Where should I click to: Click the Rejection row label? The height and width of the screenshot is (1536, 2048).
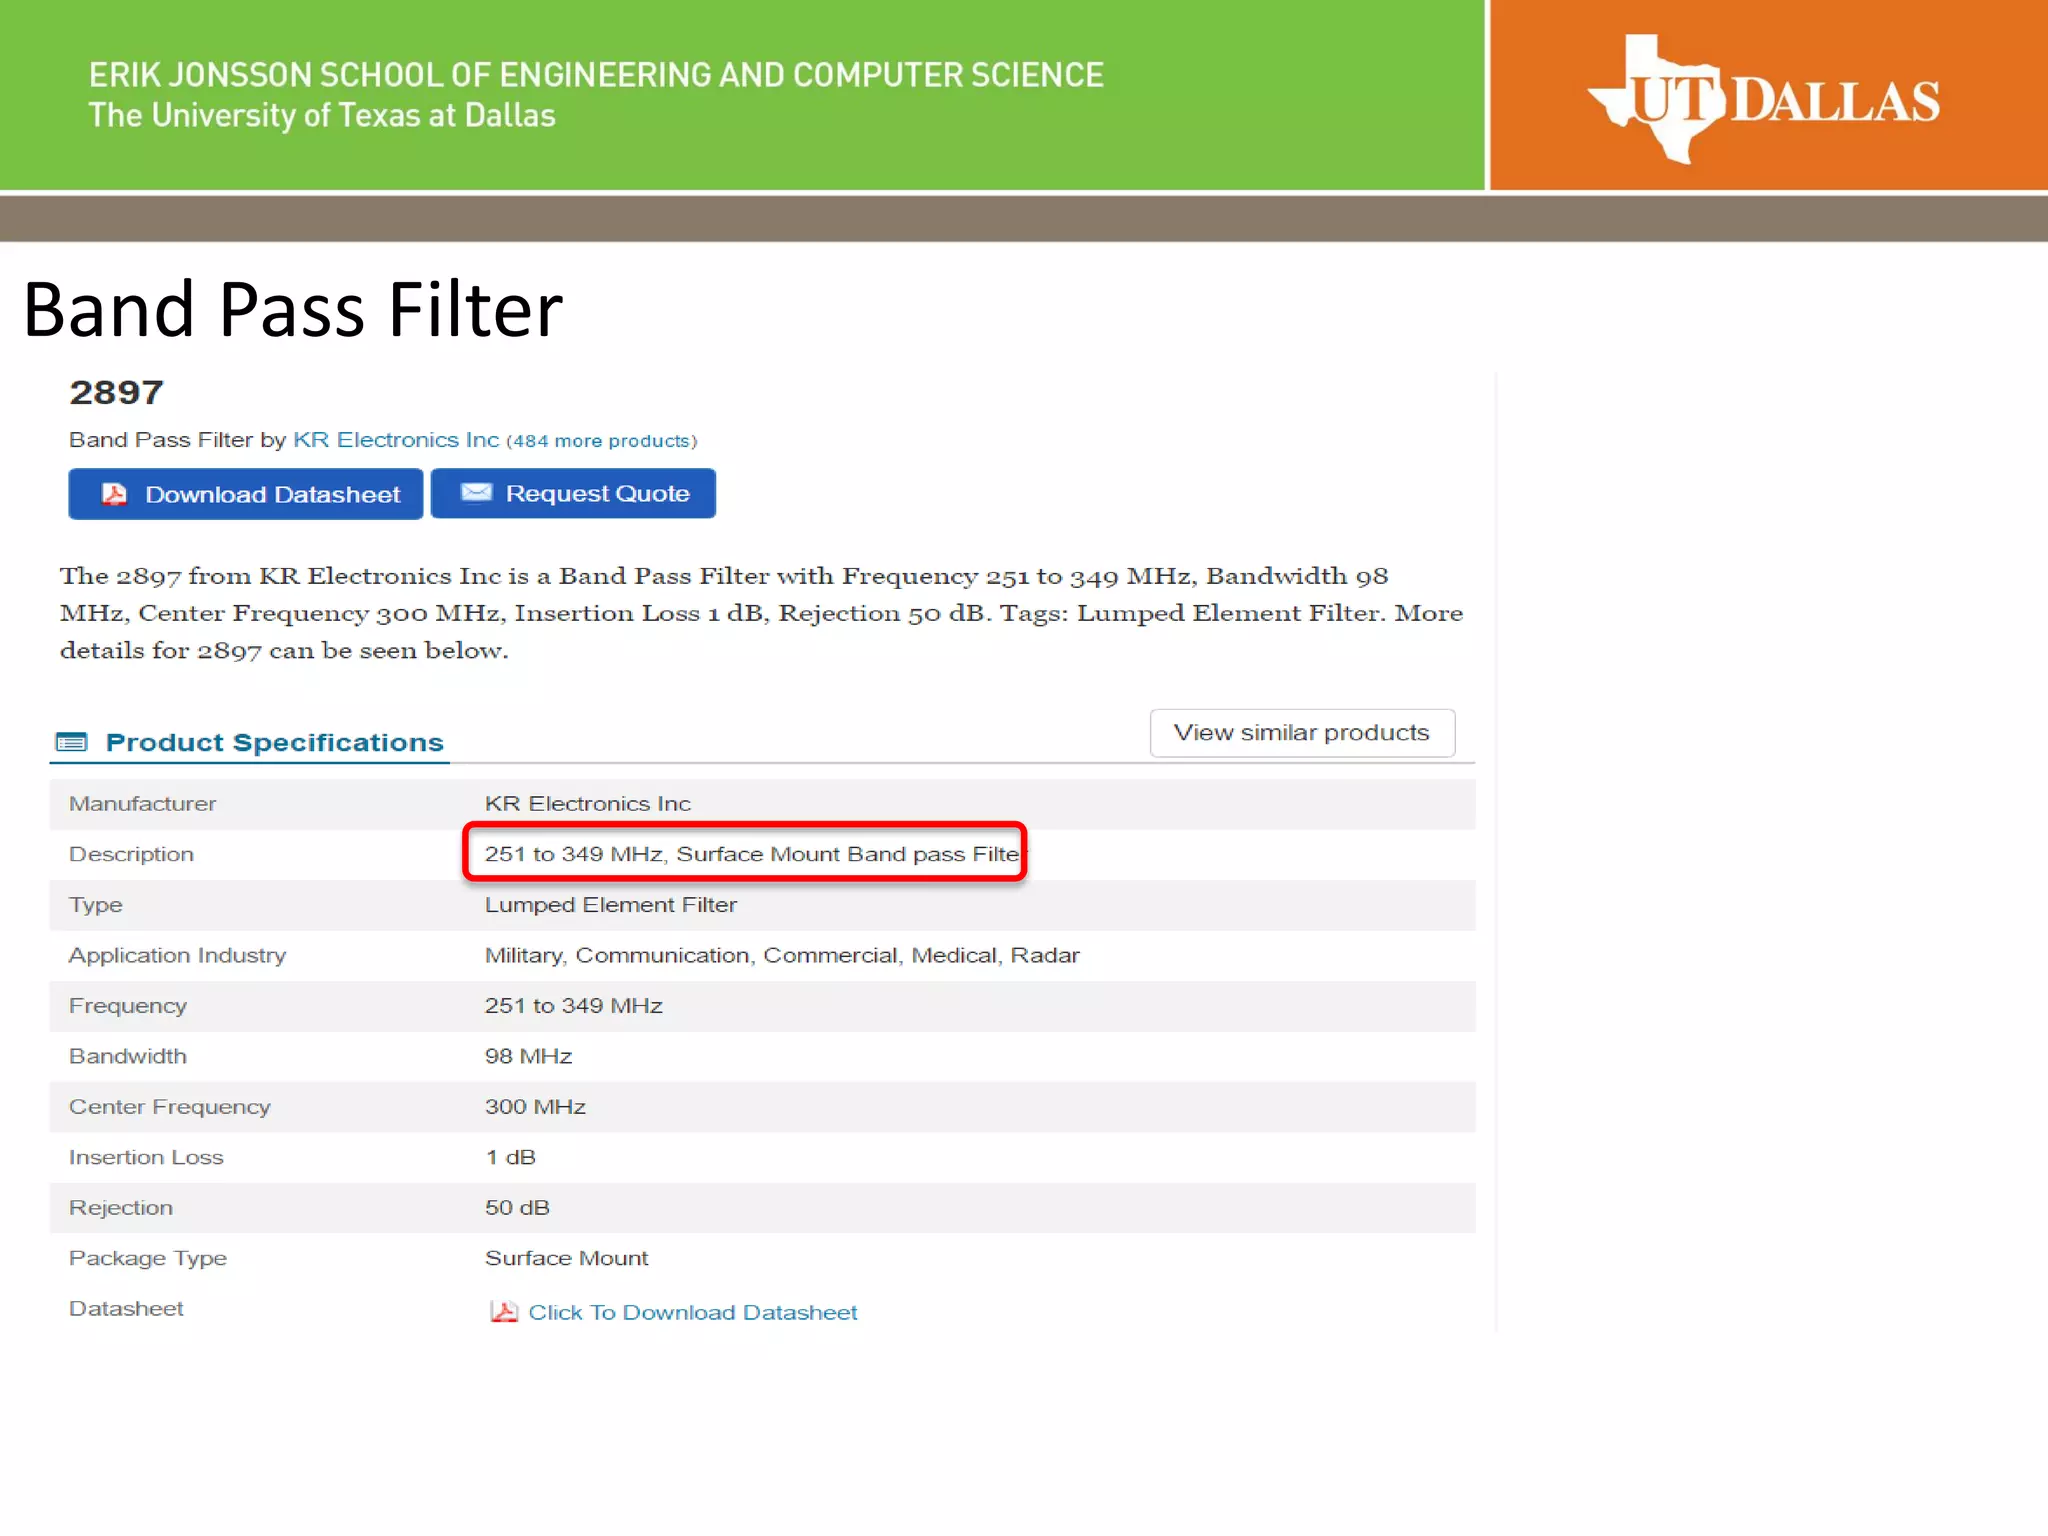click(x=121, y=1208)
